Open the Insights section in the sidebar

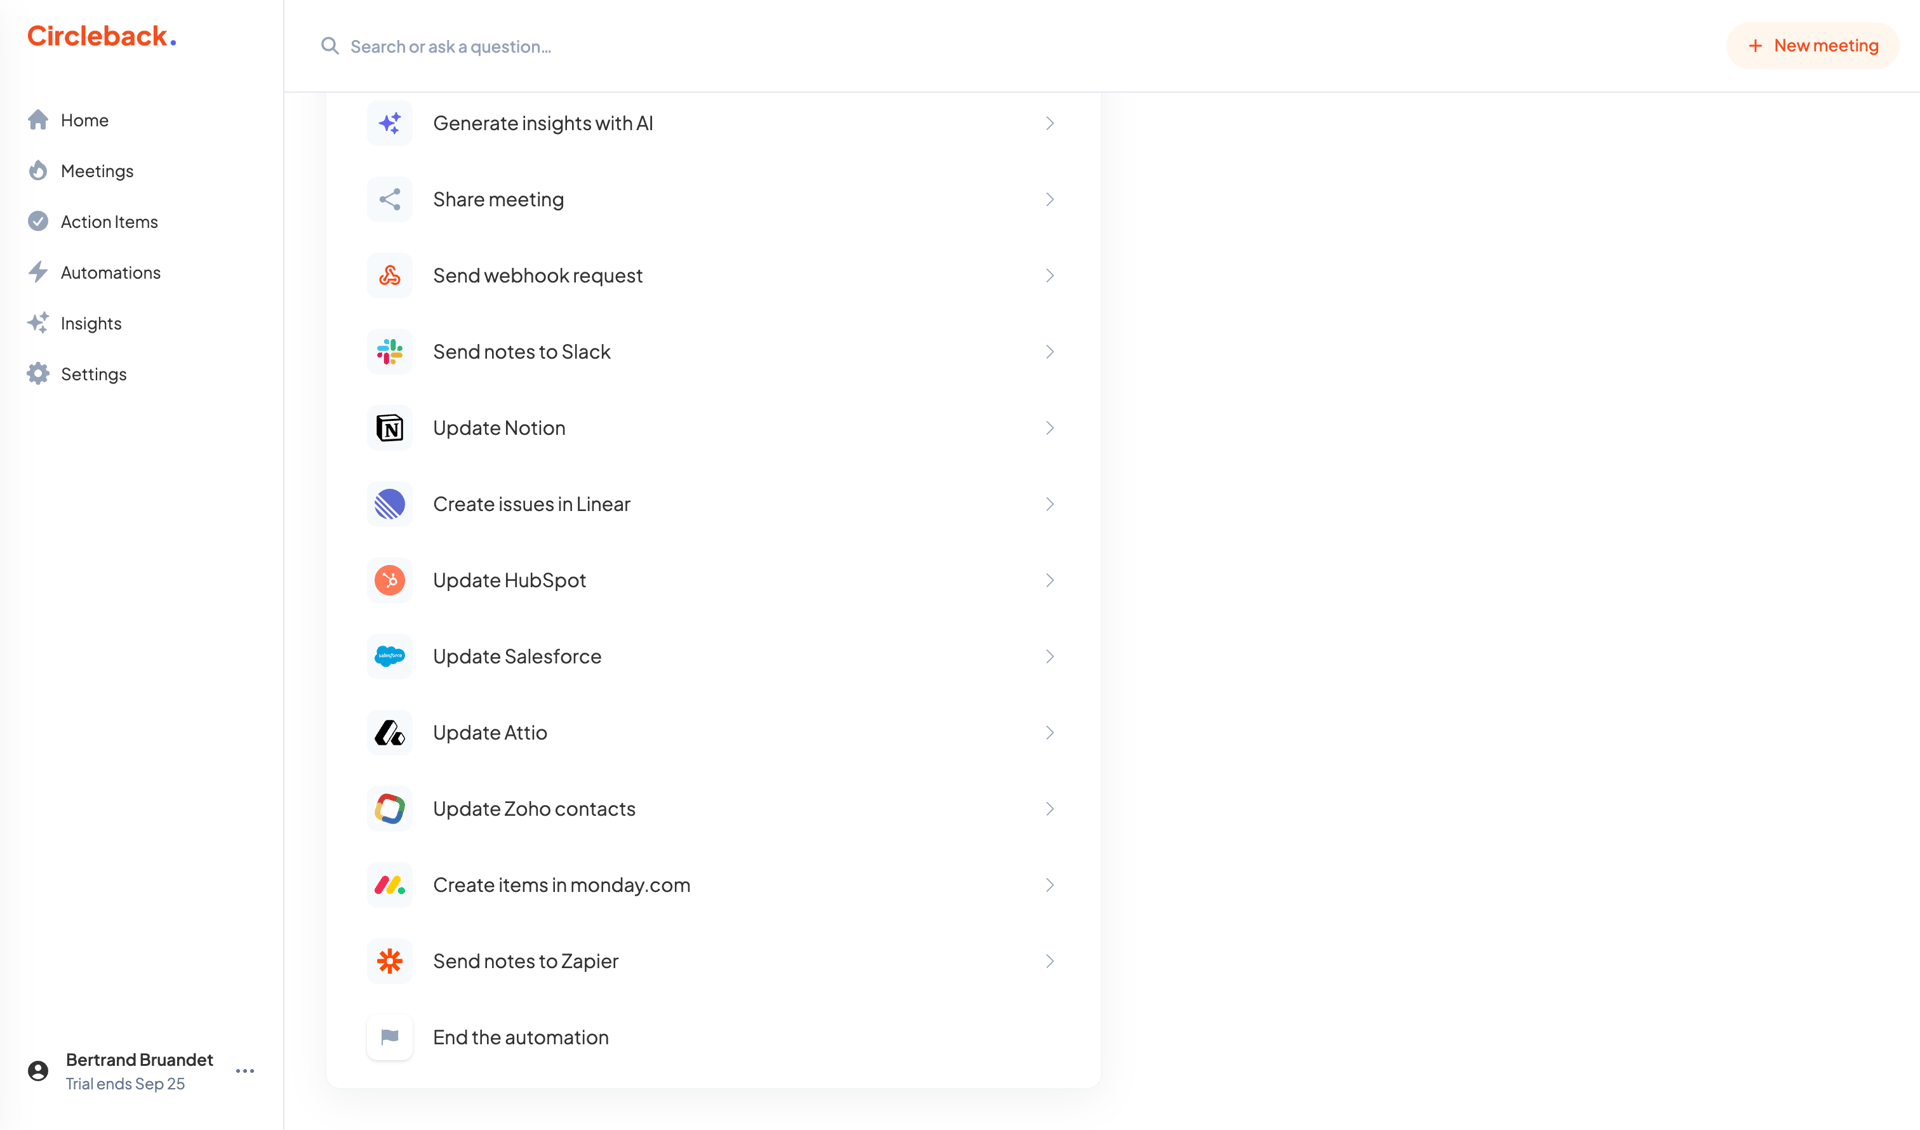pos(89,322)
